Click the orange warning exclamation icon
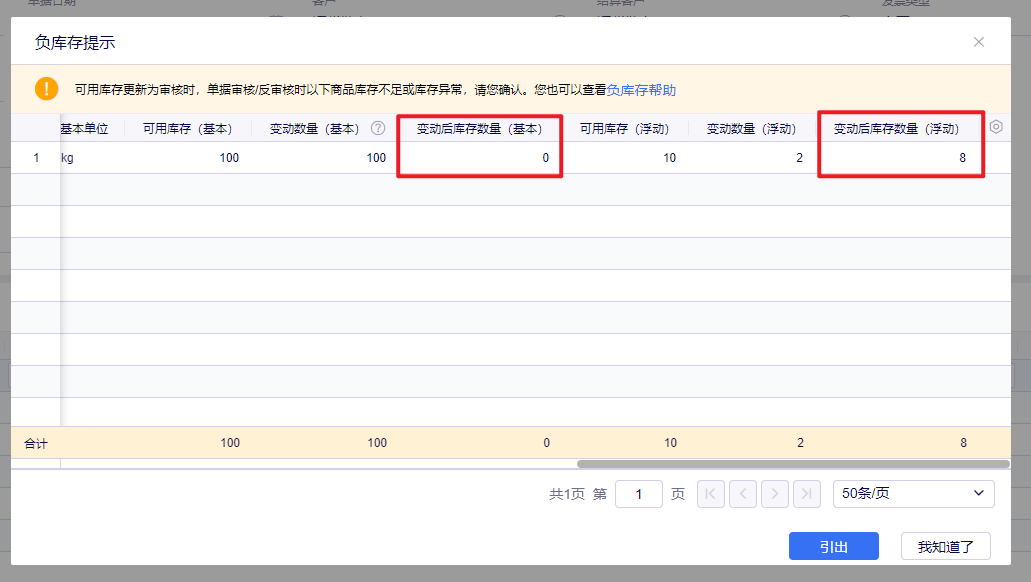Image resolution: width=1031 pixels, height=582 pixels. point(47,89)
